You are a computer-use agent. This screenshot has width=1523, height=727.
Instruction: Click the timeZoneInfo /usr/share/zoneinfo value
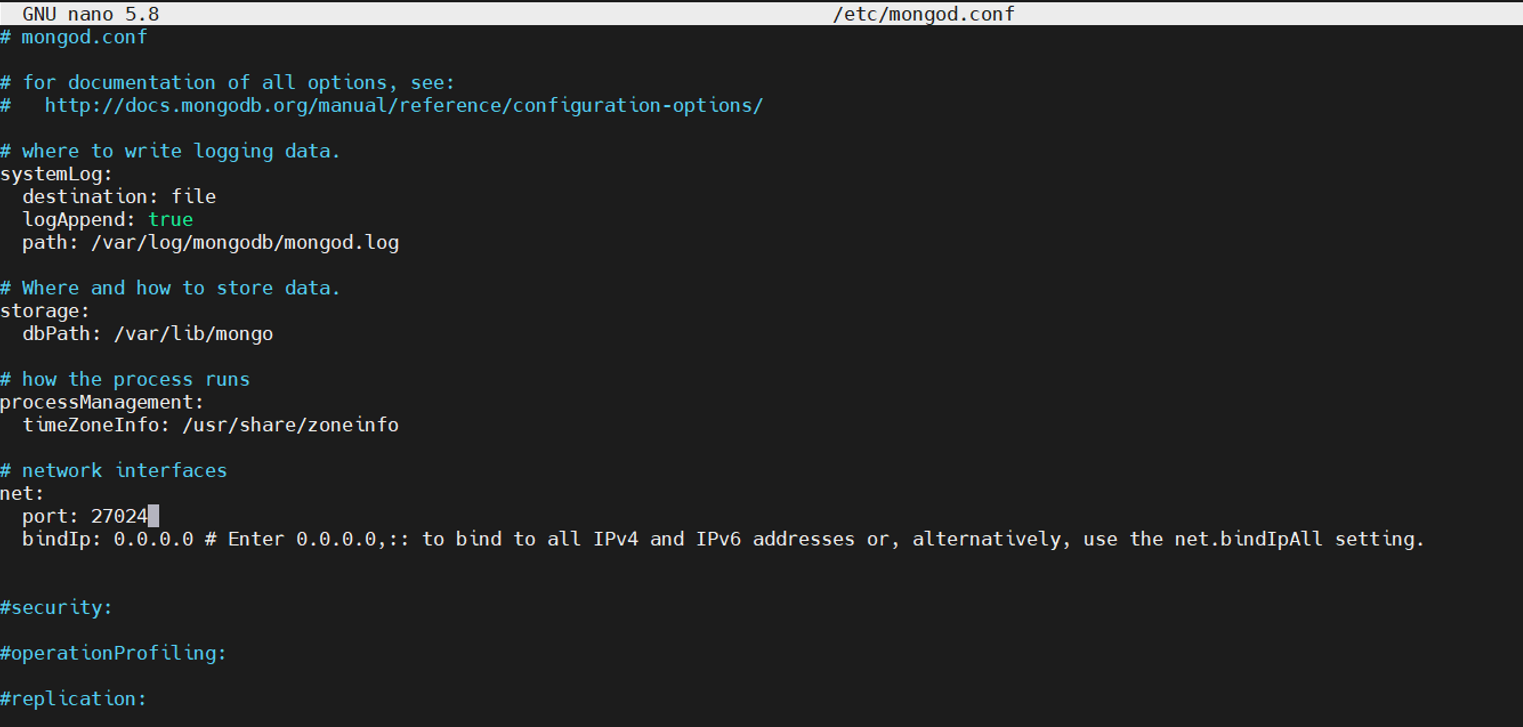(274, 425)
